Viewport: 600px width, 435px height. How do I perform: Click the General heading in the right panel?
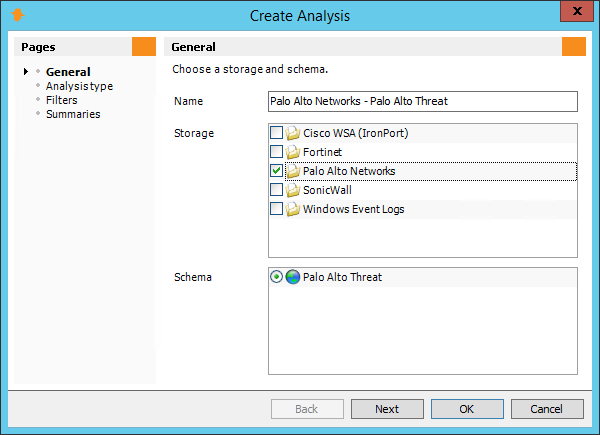[193, 47]
